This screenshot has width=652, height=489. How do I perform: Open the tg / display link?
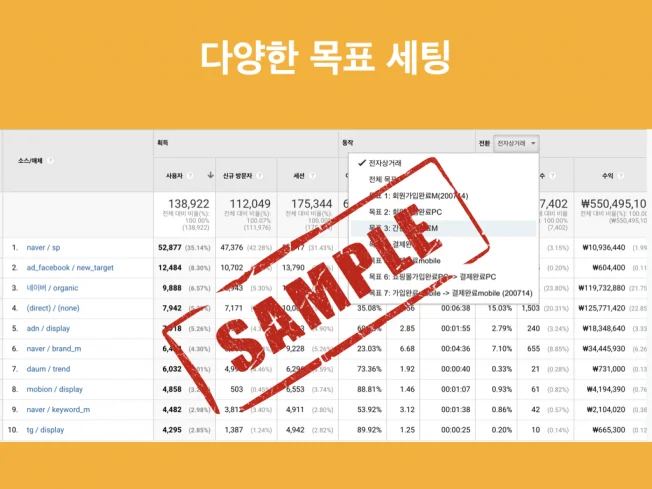click(45, 430)
